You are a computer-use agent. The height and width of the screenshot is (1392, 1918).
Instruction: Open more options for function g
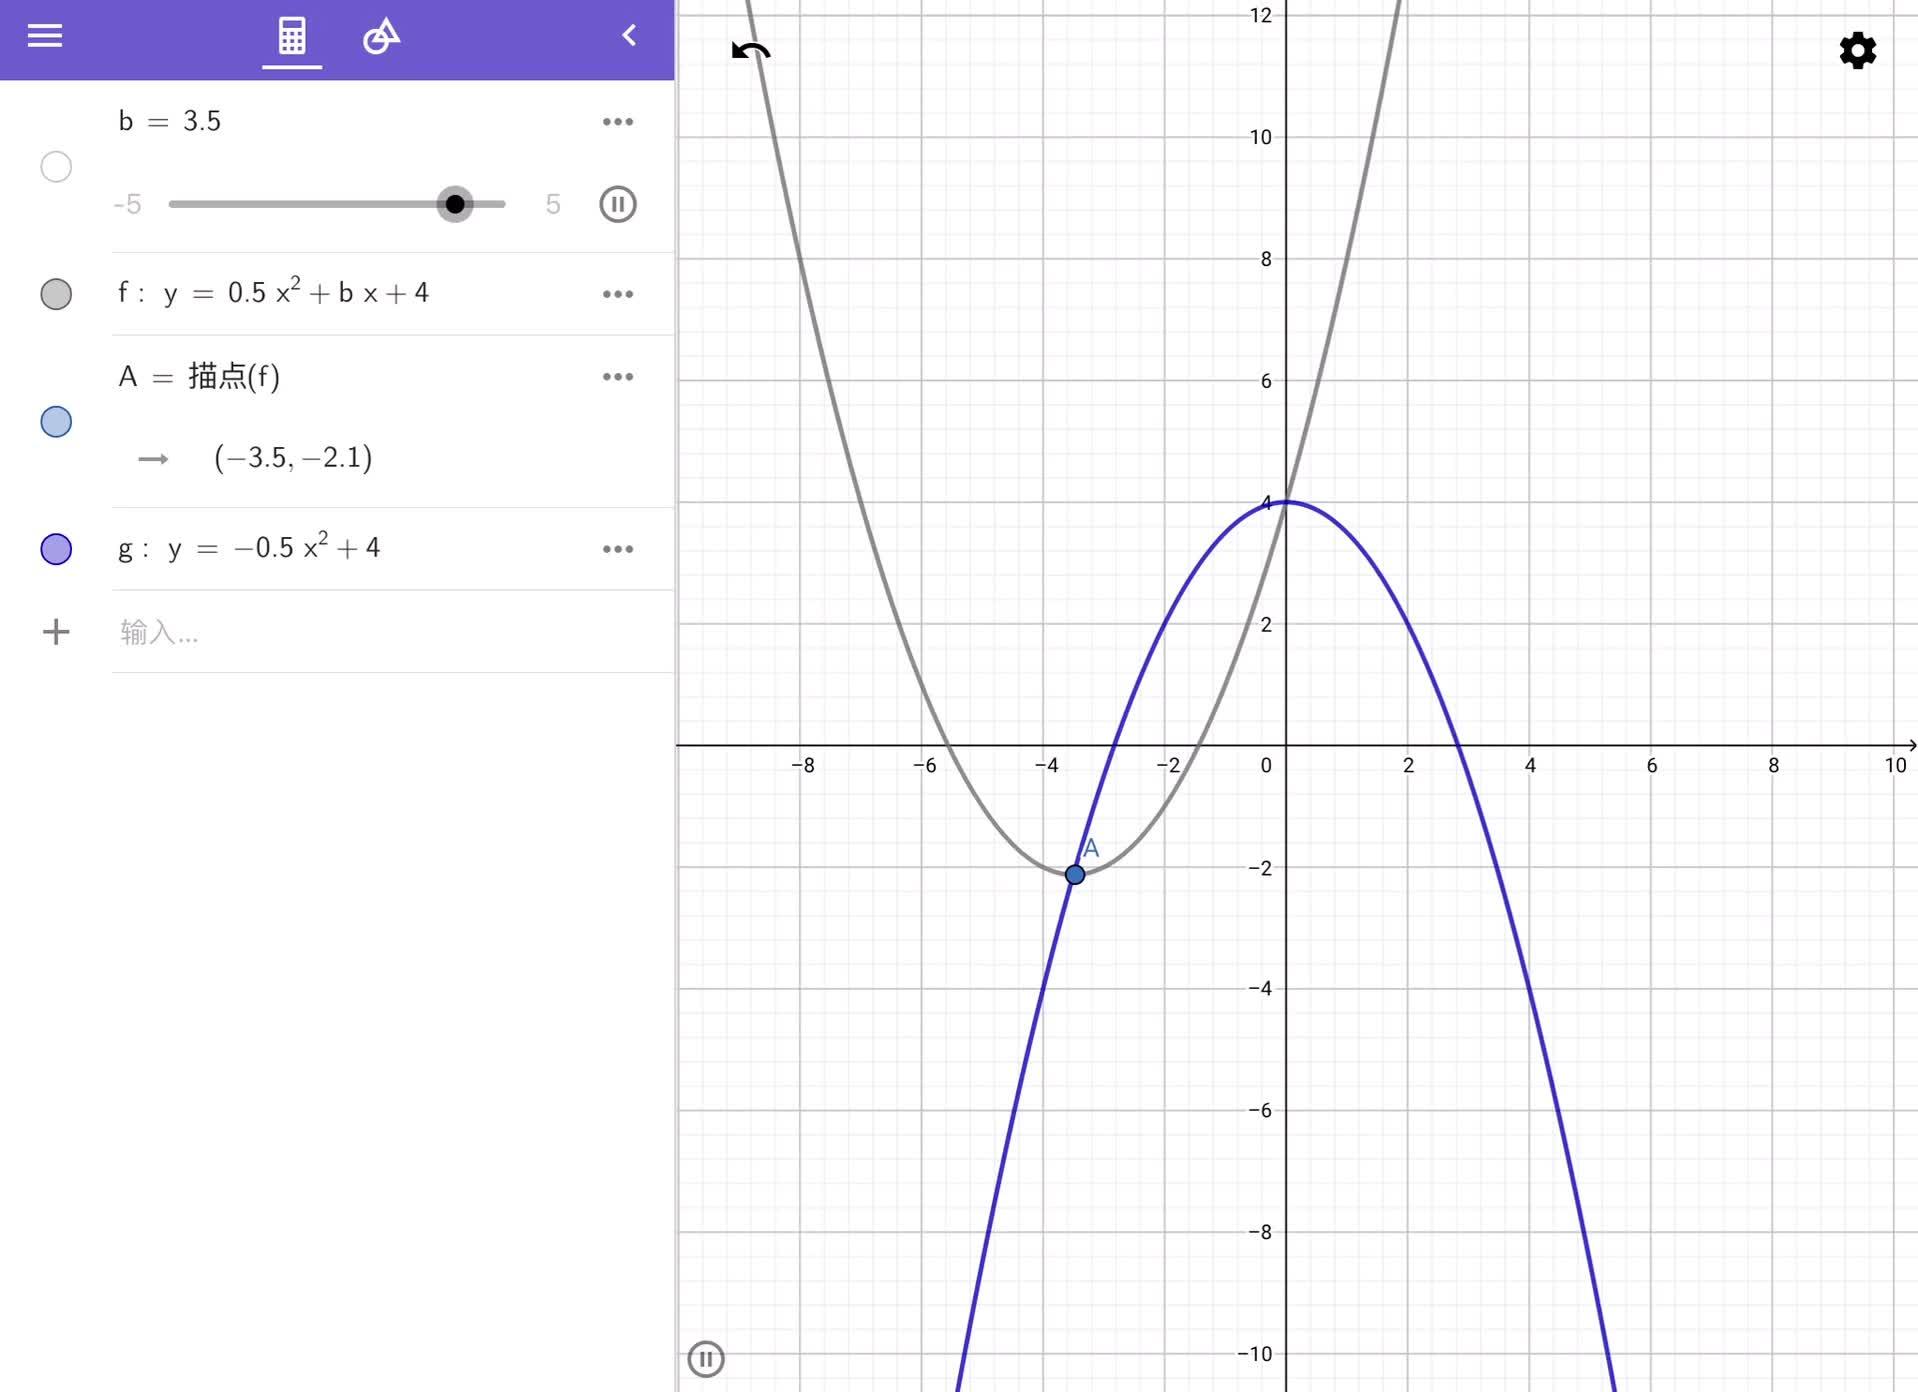(618, 549)
